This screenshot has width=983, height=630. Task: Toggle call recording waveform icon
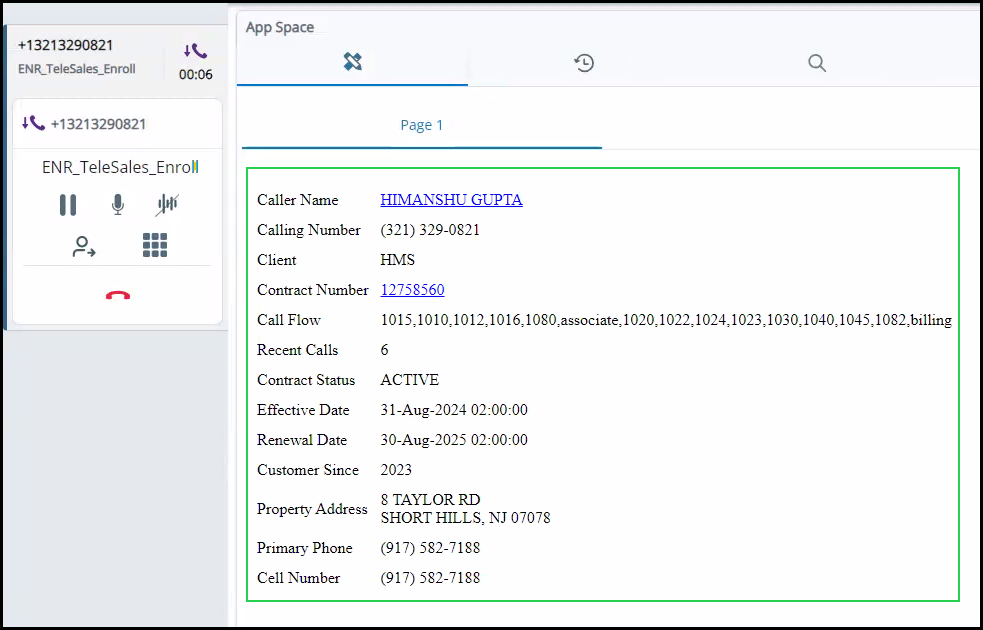167,204
